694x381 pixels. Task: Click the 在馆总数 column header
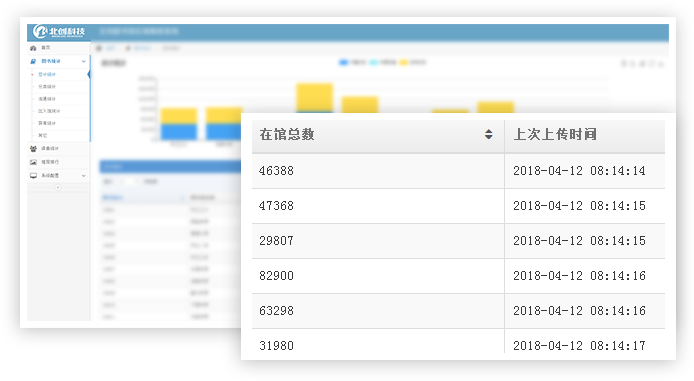click(x=378, y=135)
